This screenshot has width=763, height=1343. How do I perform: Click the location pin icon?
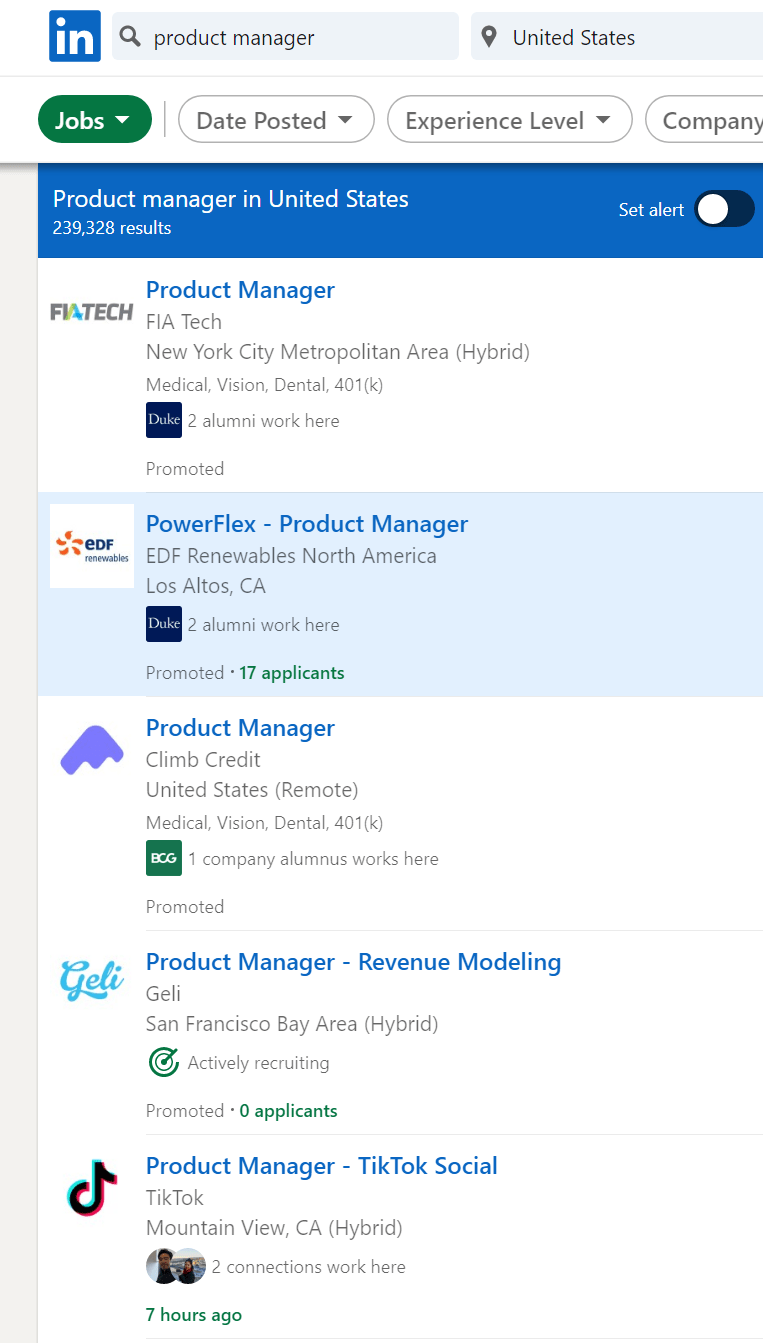click(489, 37)
